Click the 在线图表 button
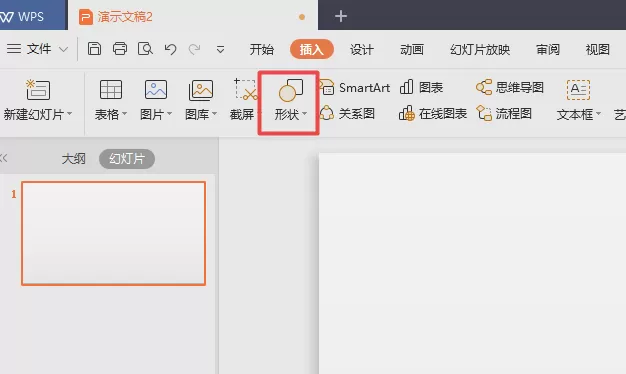 coord(433,114)
